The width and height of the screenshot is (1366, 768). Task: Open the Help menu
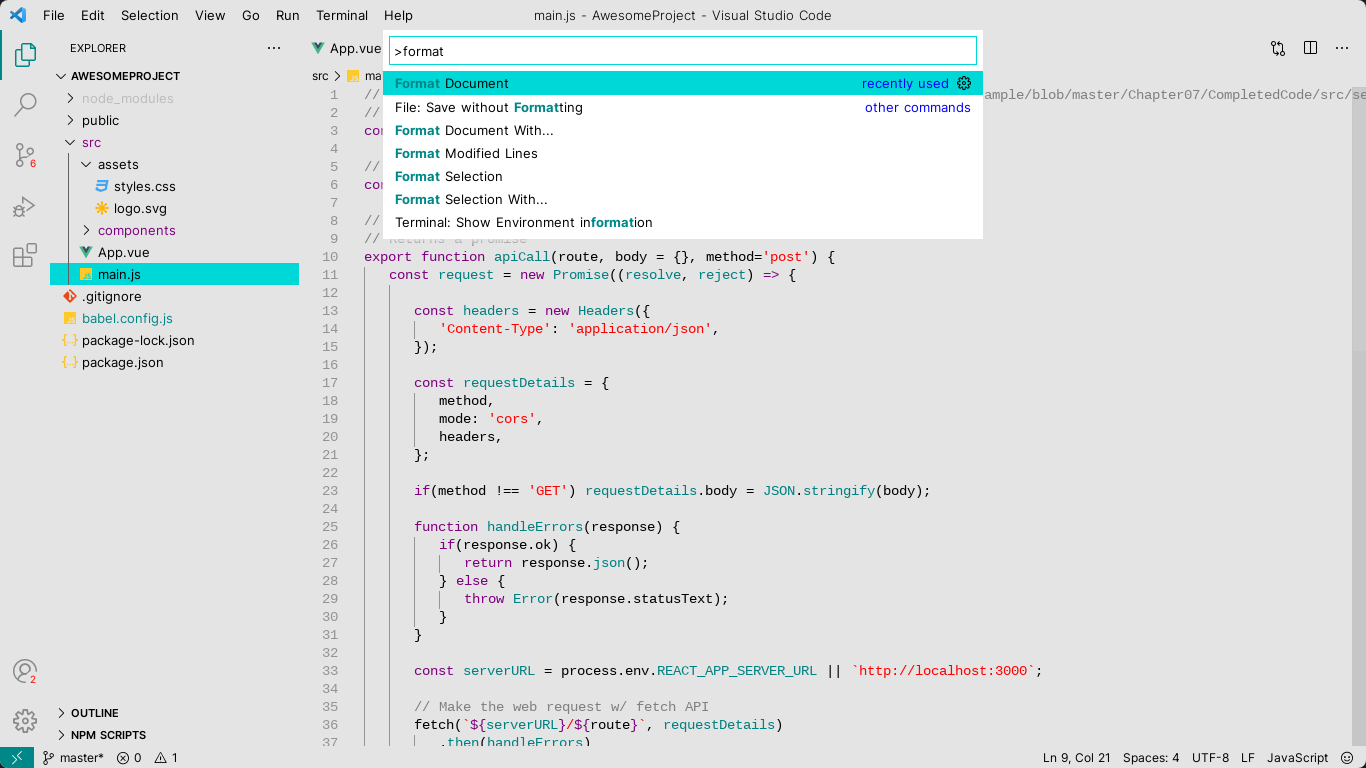(398, 15)
